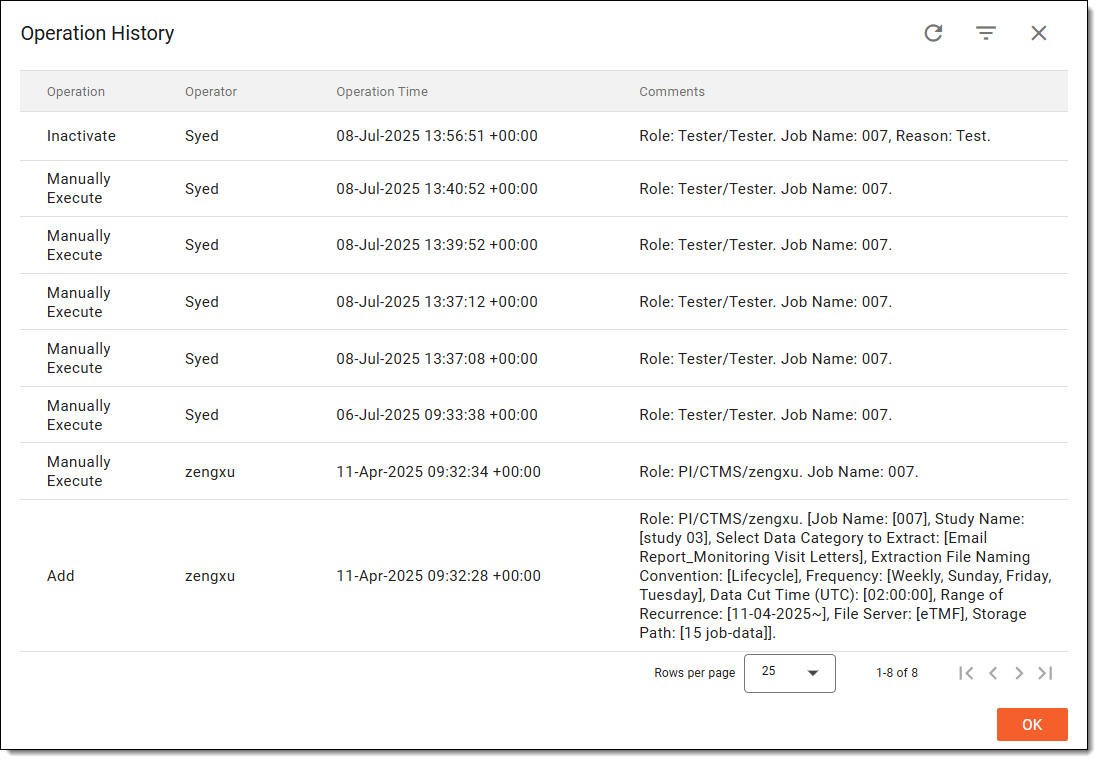This screenshot has height=762, width=1100.
Task: Click the Operator column header
Action: 211,91
